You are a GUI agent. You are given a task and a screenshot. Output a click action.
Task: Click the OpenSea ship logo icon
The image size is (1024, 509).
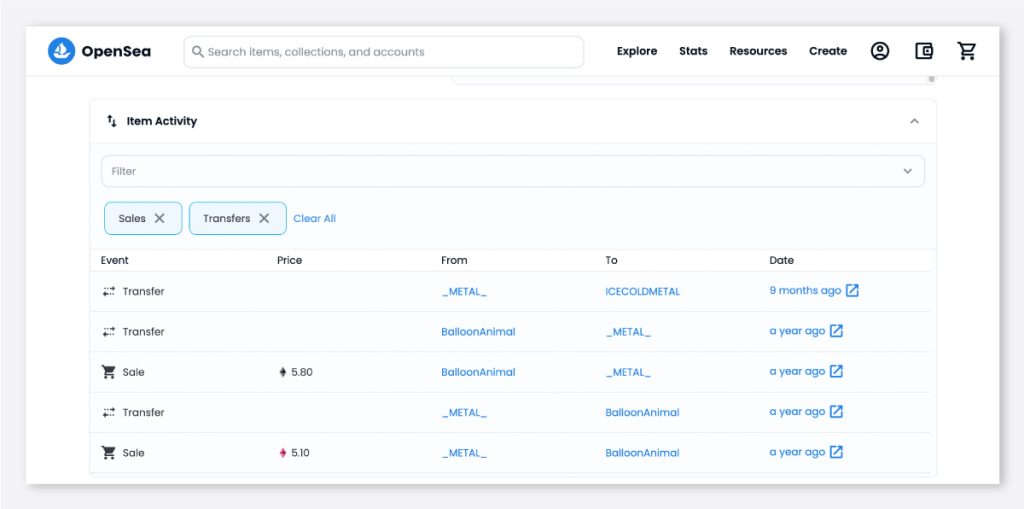click(x=61, y=51)
